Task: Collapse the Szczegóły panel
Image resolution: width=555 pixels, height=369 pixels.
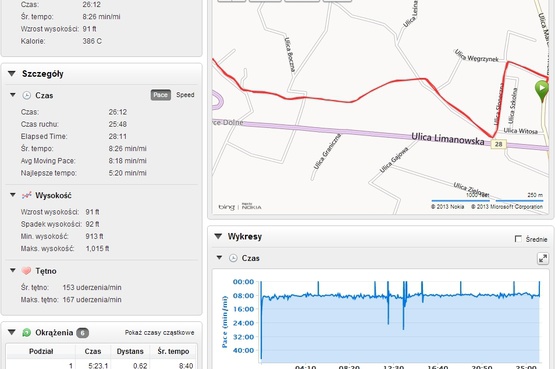Action: 12,74
